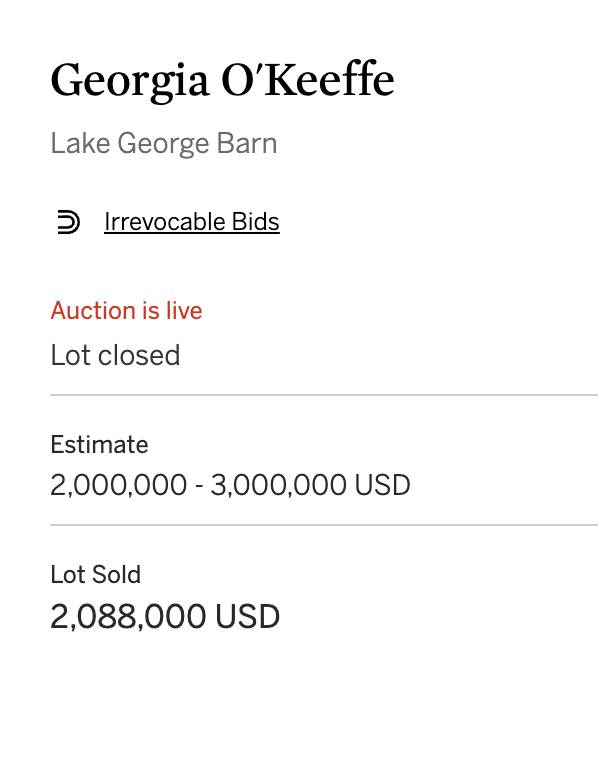Click the low estimate figure 2,000,000

tap(119, 485)
